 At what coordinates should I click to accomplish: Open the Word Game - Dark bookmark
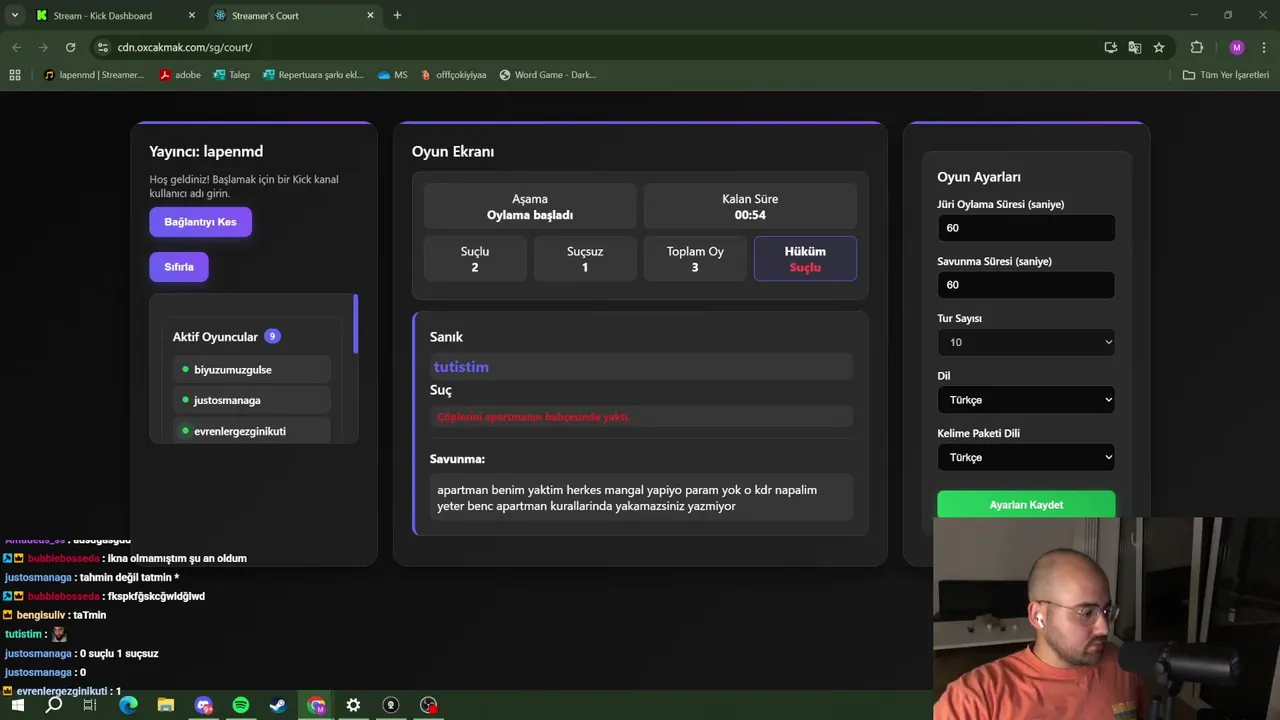click(548, 75)
